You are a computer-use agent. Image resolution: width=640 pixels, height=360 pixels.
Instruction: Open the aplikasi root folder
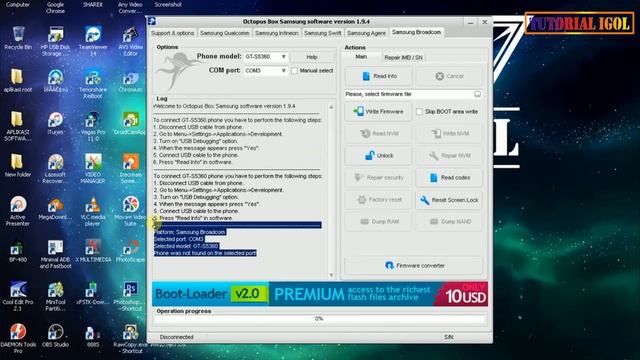(x=18, y=80)
